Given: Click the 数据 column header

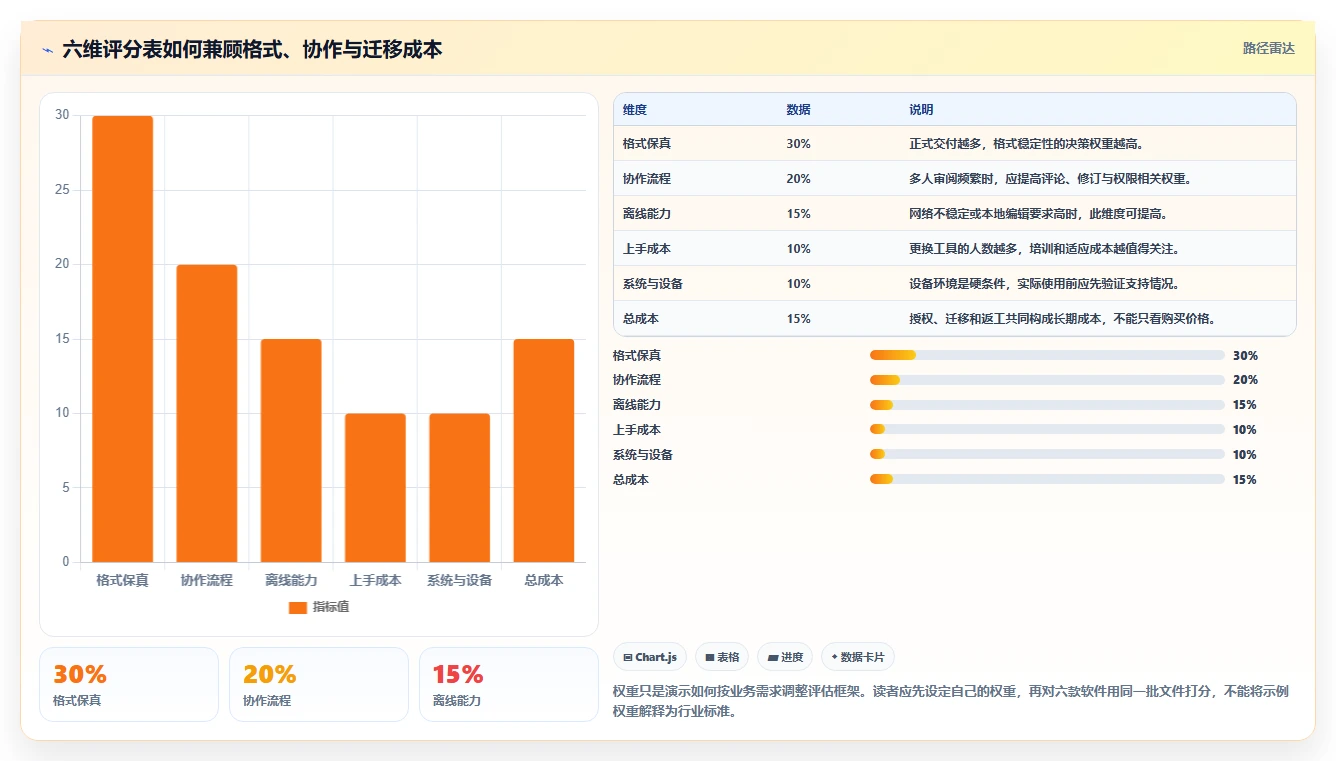Looking at the screenshot, I should [x=799, y=110].
